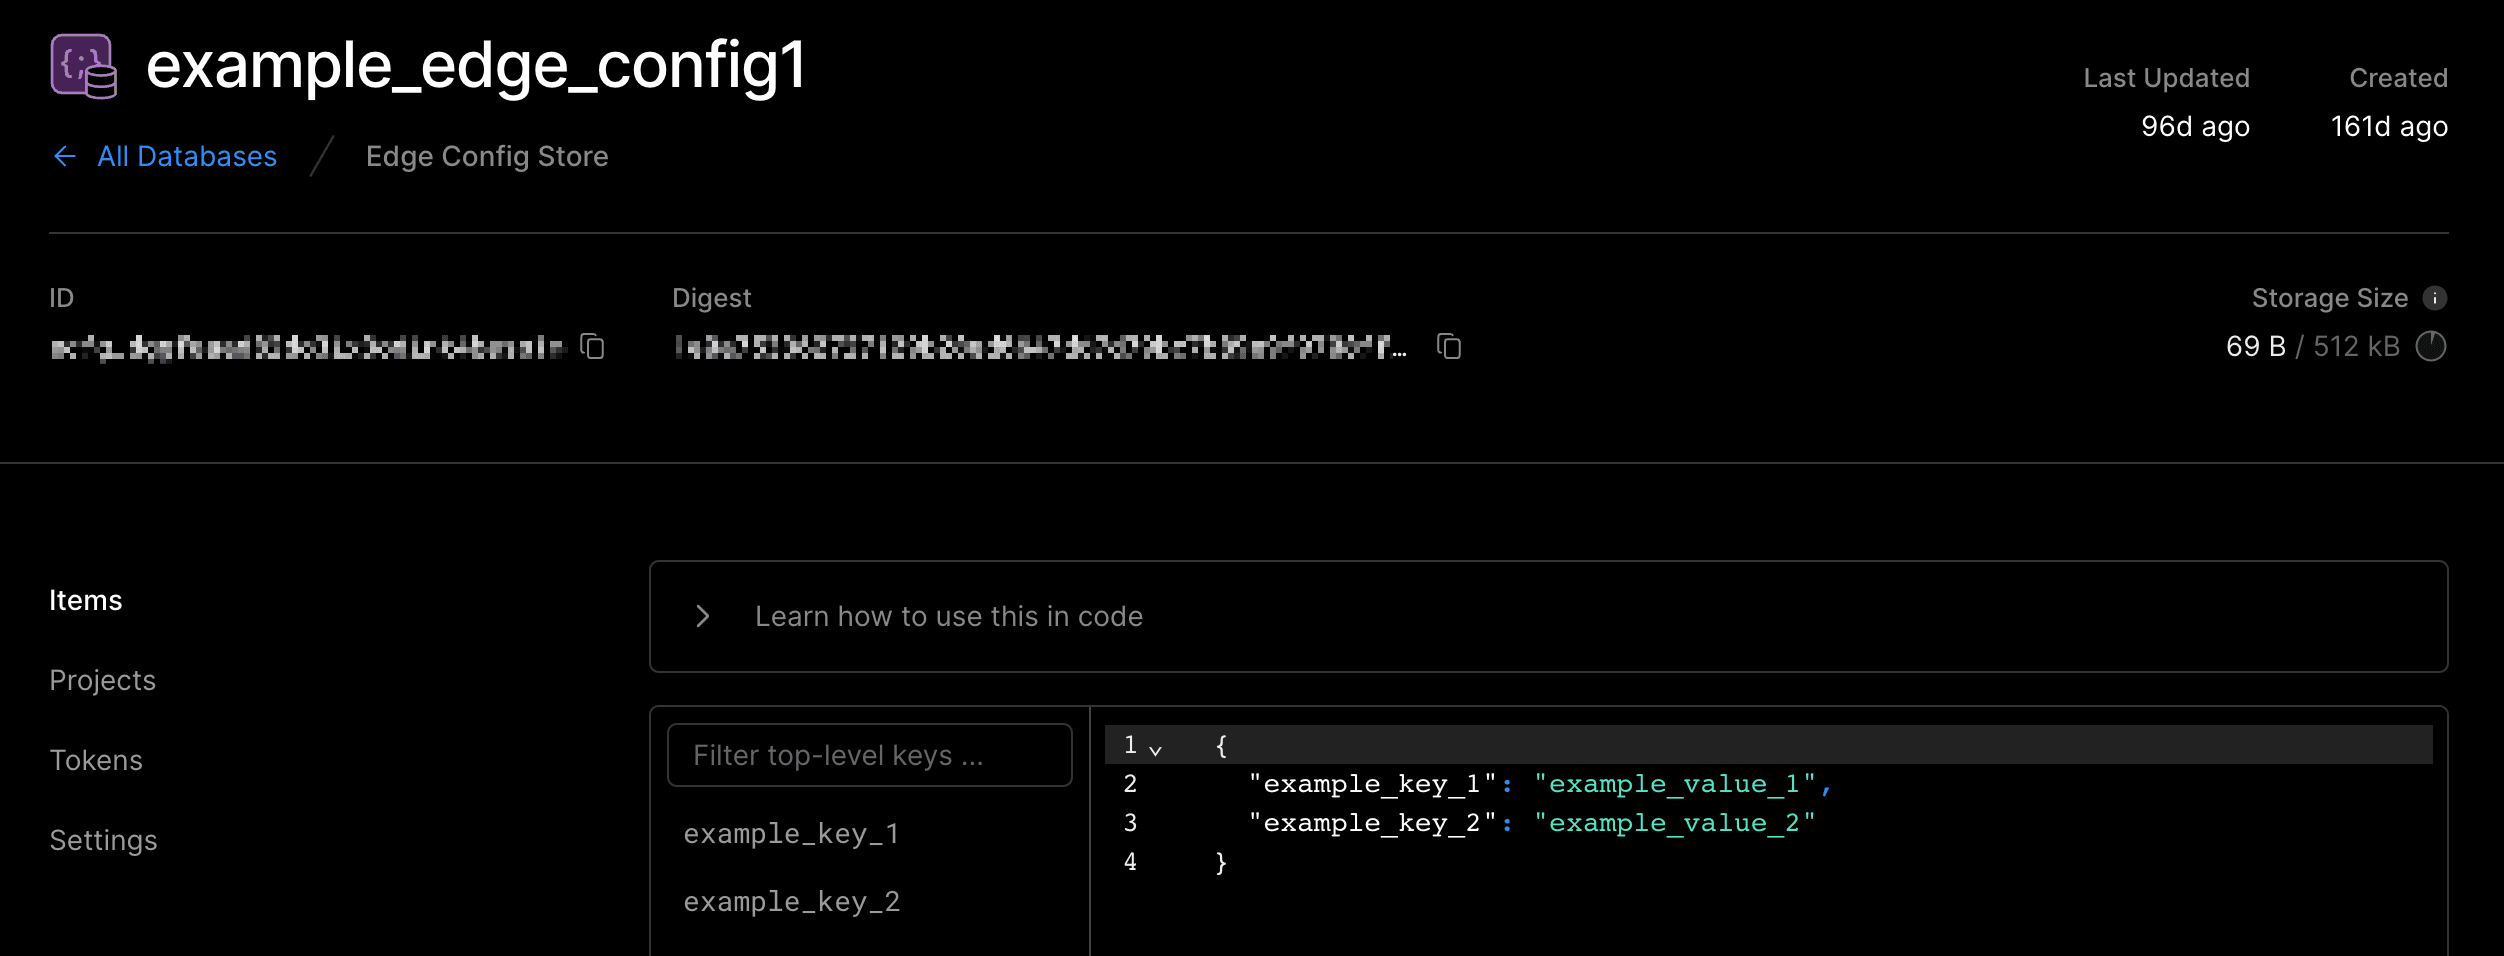Click the Edge Config logo beside the title
This screenshot has height=956, width=2504.
pos(84,66)
